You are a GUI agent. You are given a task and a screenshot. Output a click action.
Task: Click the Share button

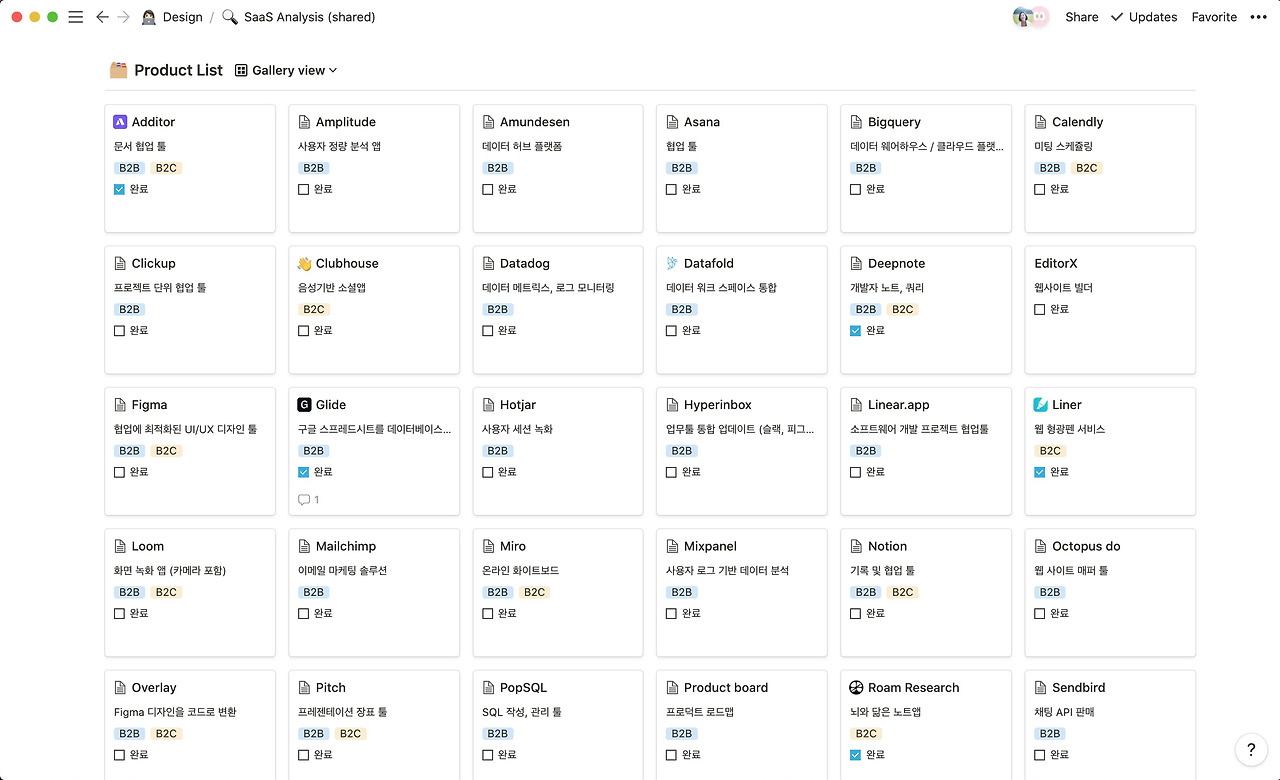[x=1081, y=17]
